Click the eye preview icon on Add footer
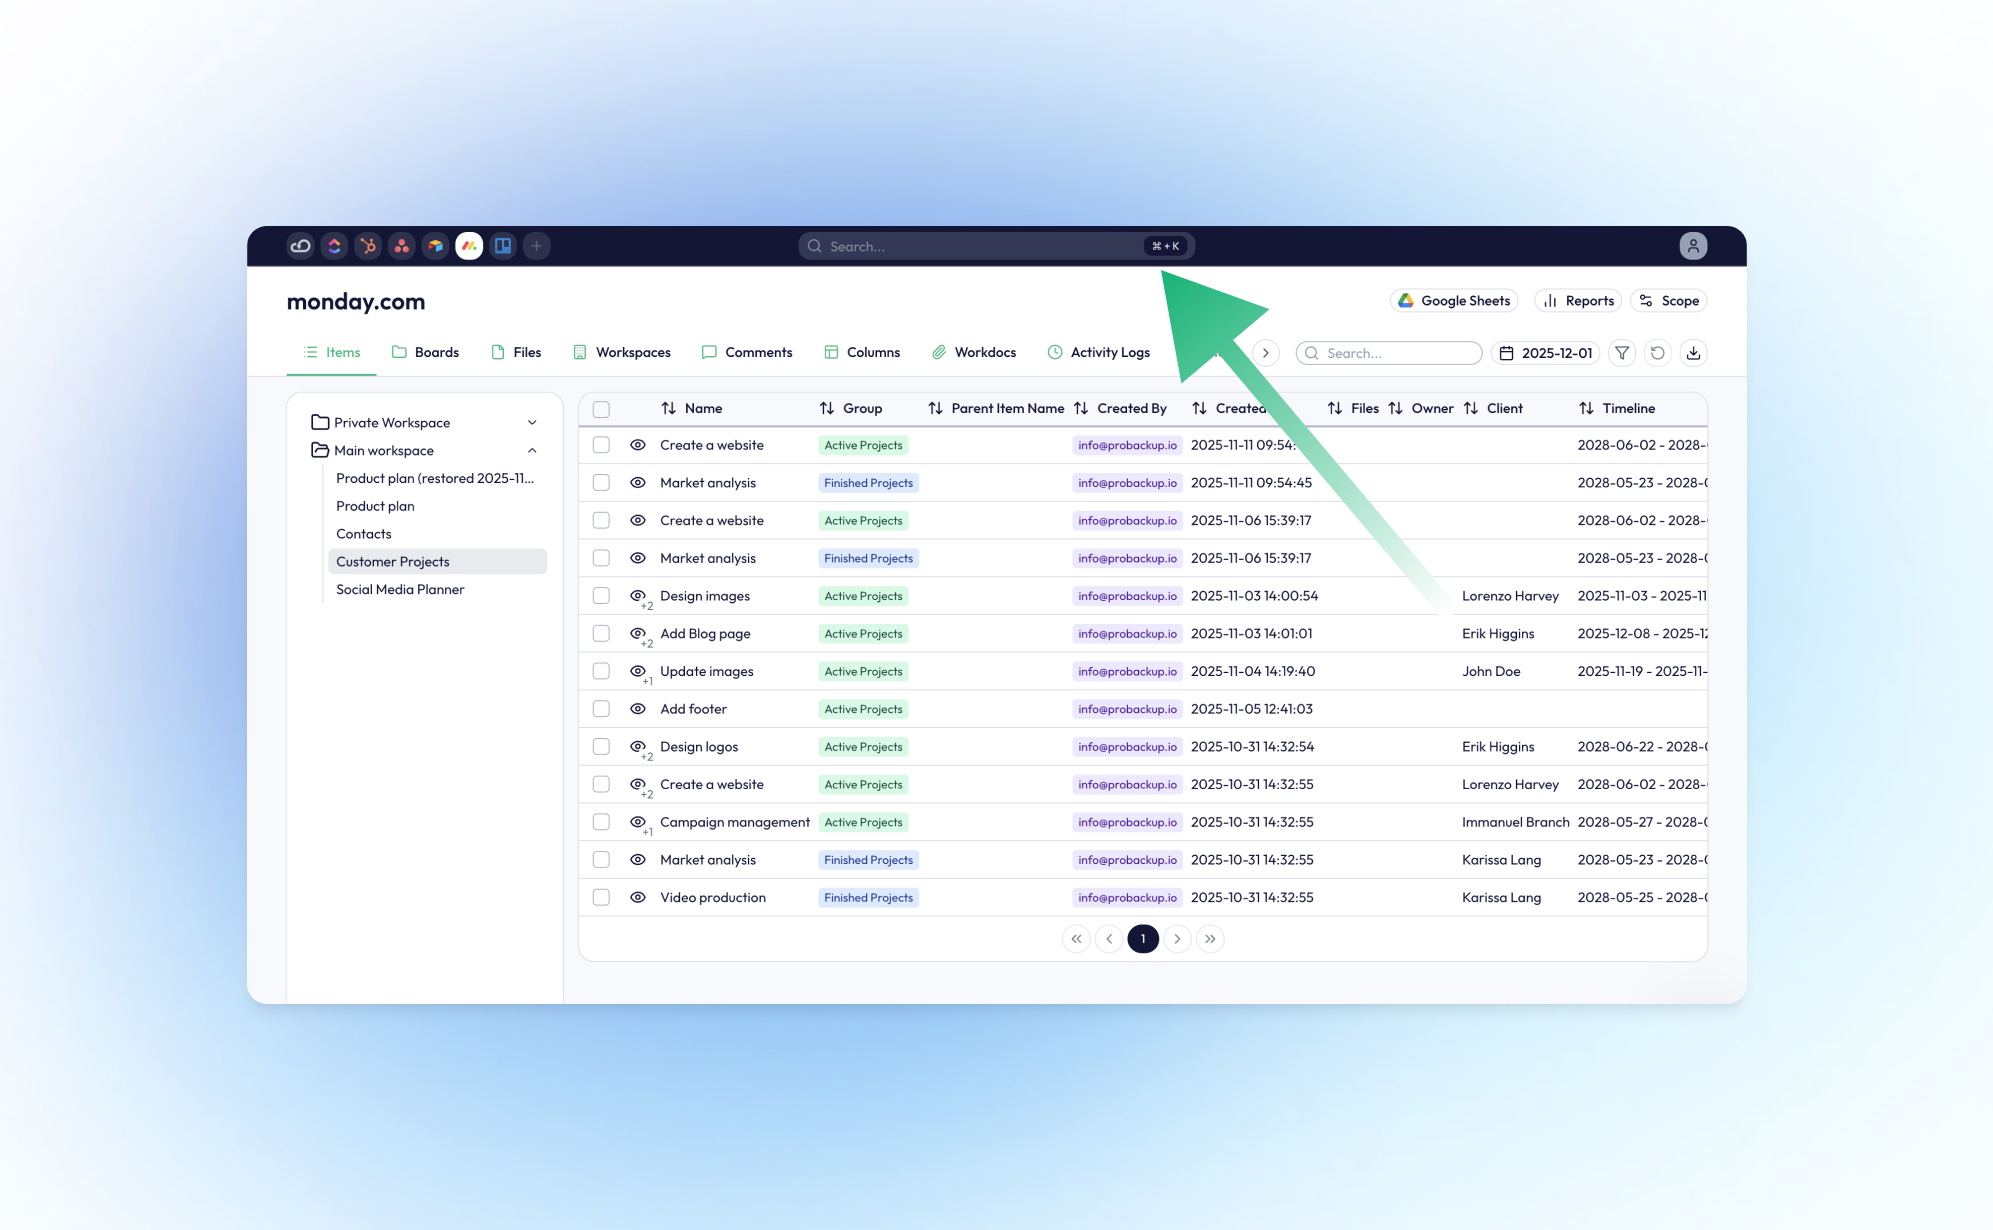 tap(637, 708)
